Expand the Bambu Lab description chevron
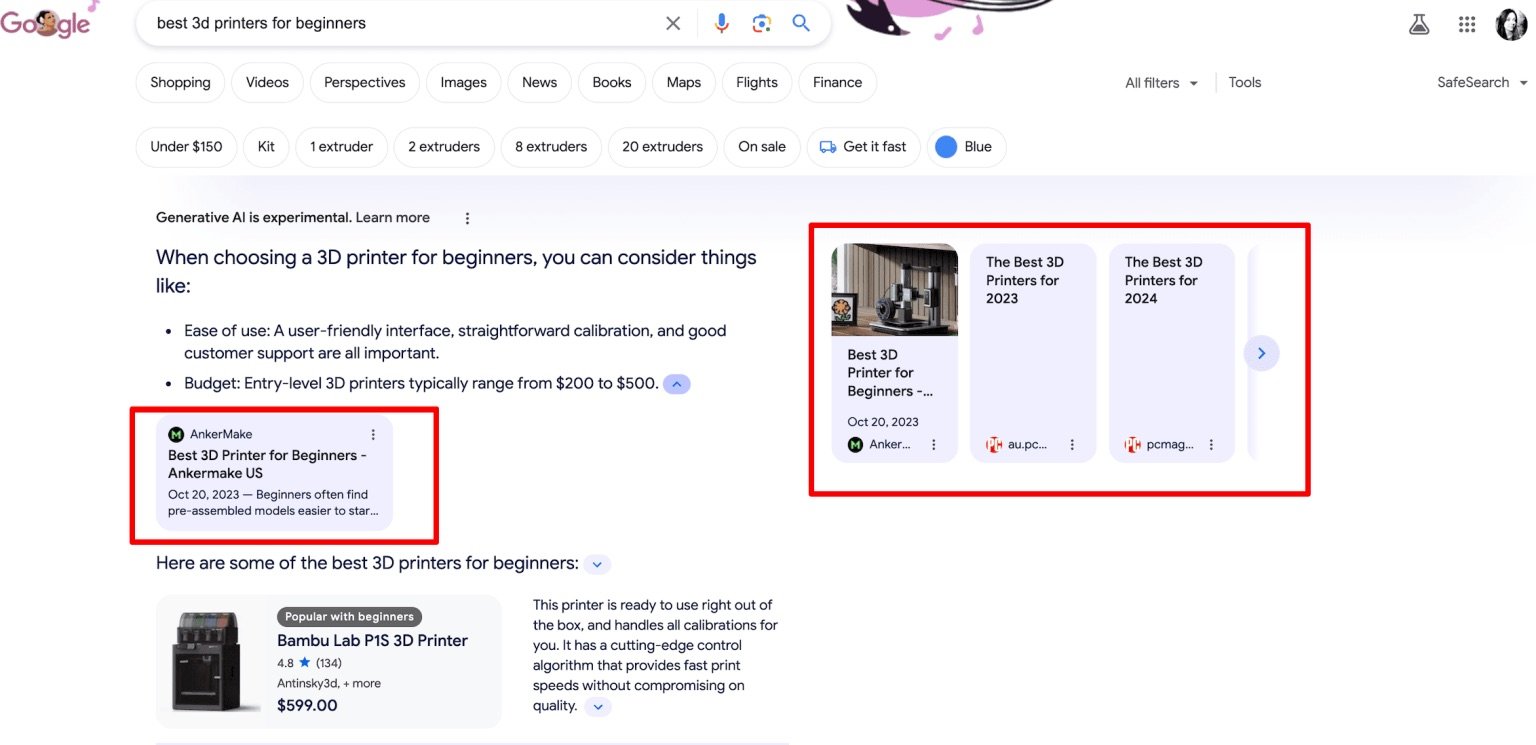The height and width of the screenshot is (745, 1536). click(x=597, y=707)
